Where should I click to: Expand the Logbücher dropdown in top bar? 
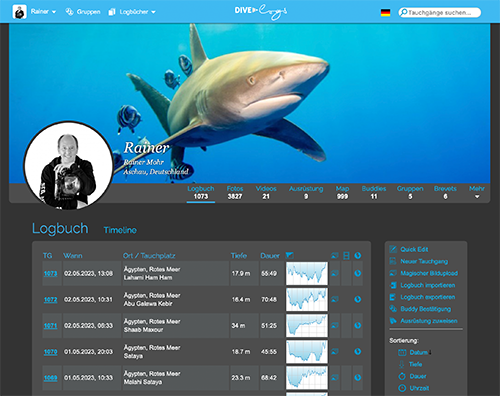(x=137, y=12)
